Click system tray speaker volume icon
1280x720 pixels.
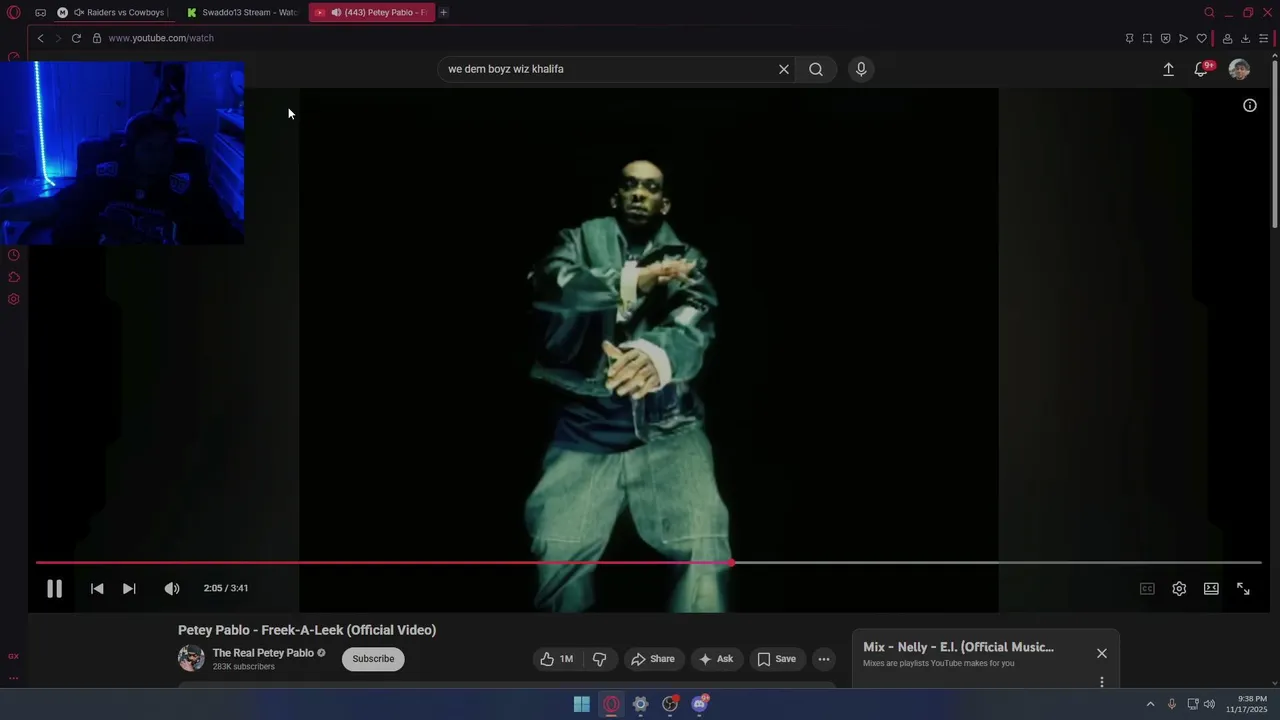point(1209,704)
